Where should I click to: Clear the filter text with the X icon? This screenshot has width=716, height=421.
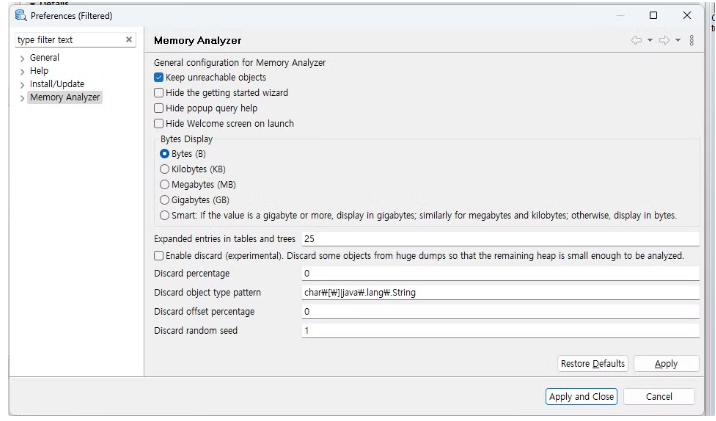[129, 40]
